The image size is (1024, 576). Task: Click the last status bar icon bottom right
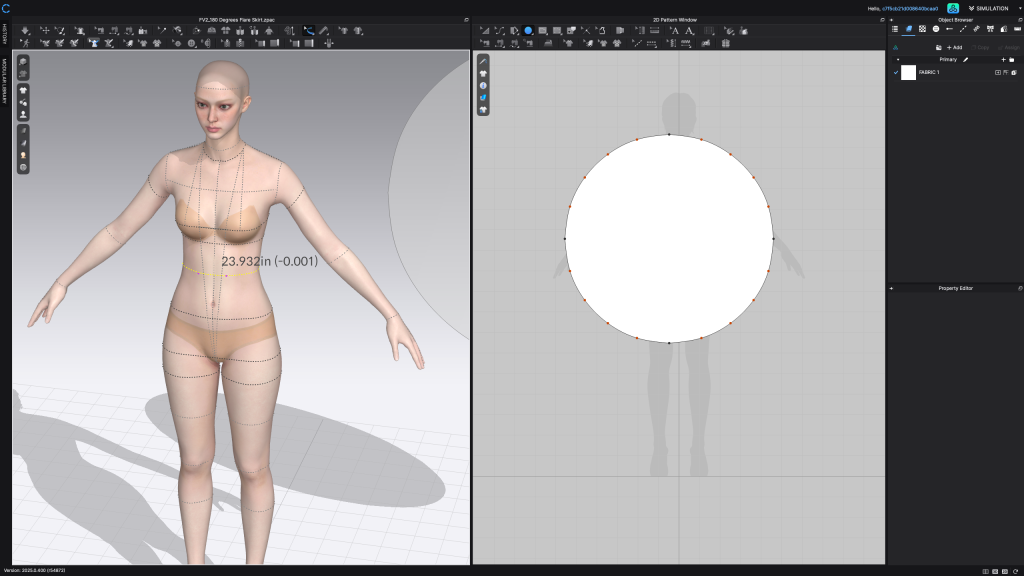point(1016,571)
